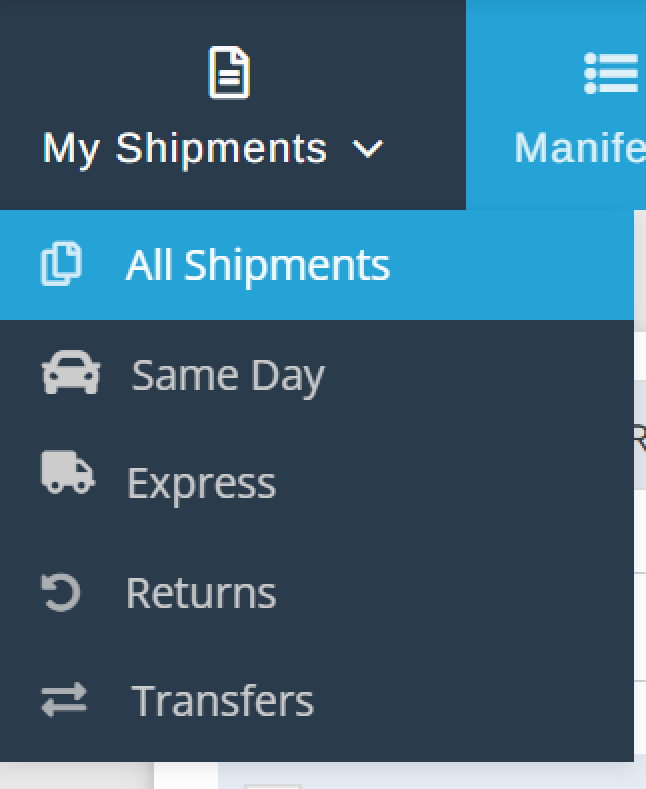Screen dimensions: 646x789
Task: Select All Shipments text in the menu
Action: tap(258, 265)
